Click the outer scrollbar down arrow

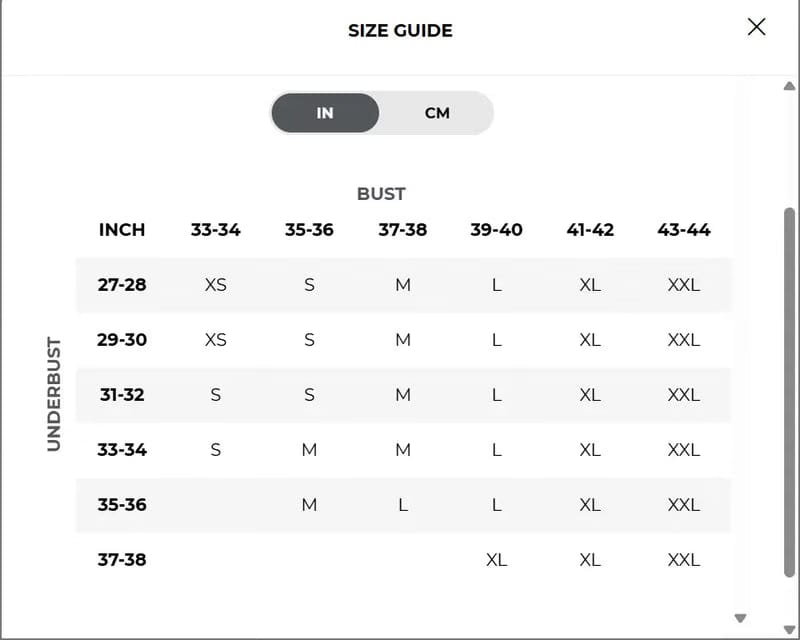click(789, 629)
